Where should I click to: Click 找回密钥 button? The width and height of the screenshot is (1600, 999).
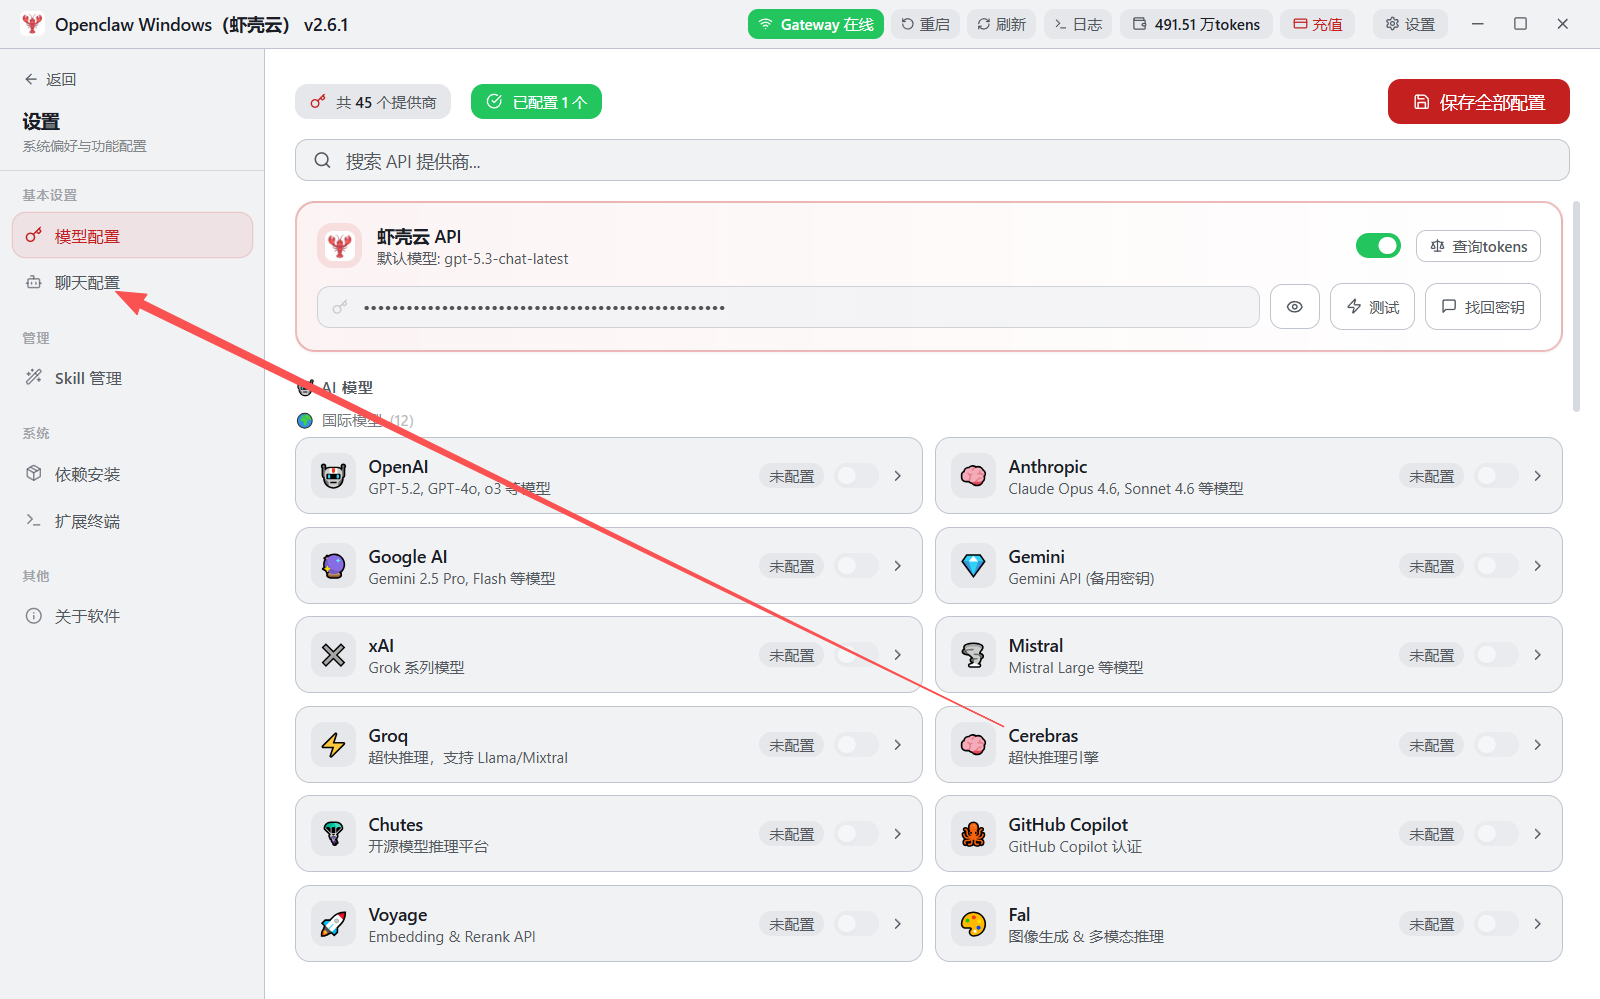[x=1483, y=307]
